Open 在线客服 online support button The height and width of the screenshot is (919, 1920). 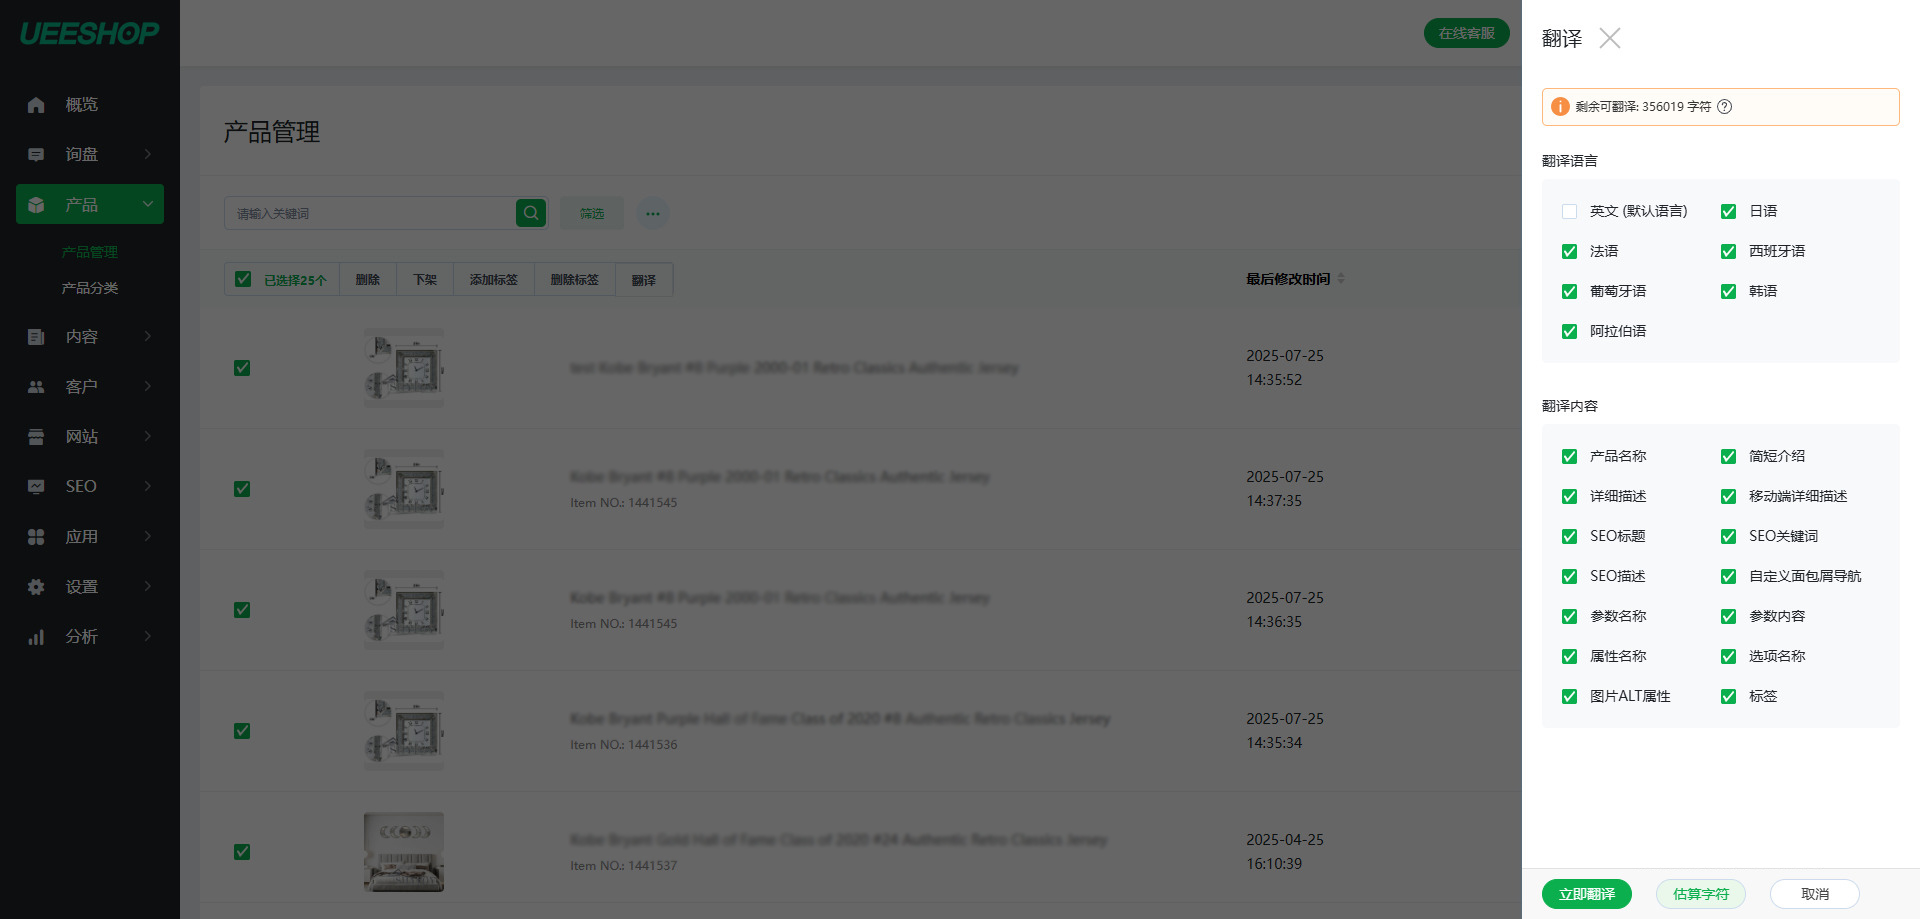(x=1467, y=33)
